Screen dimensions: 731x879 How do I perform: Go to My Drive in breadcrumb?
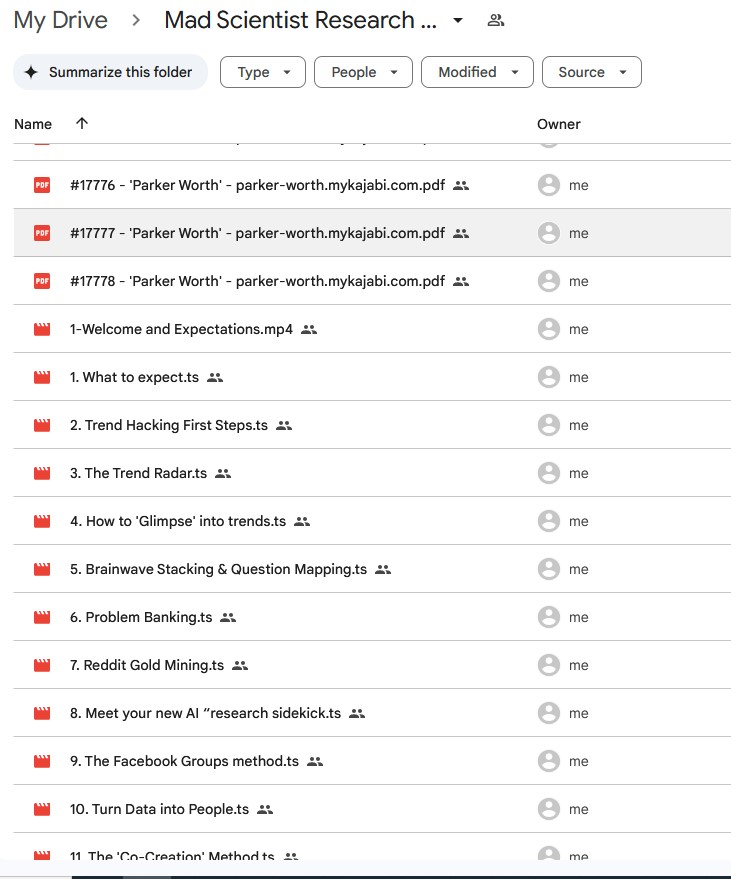pos(61,20)
